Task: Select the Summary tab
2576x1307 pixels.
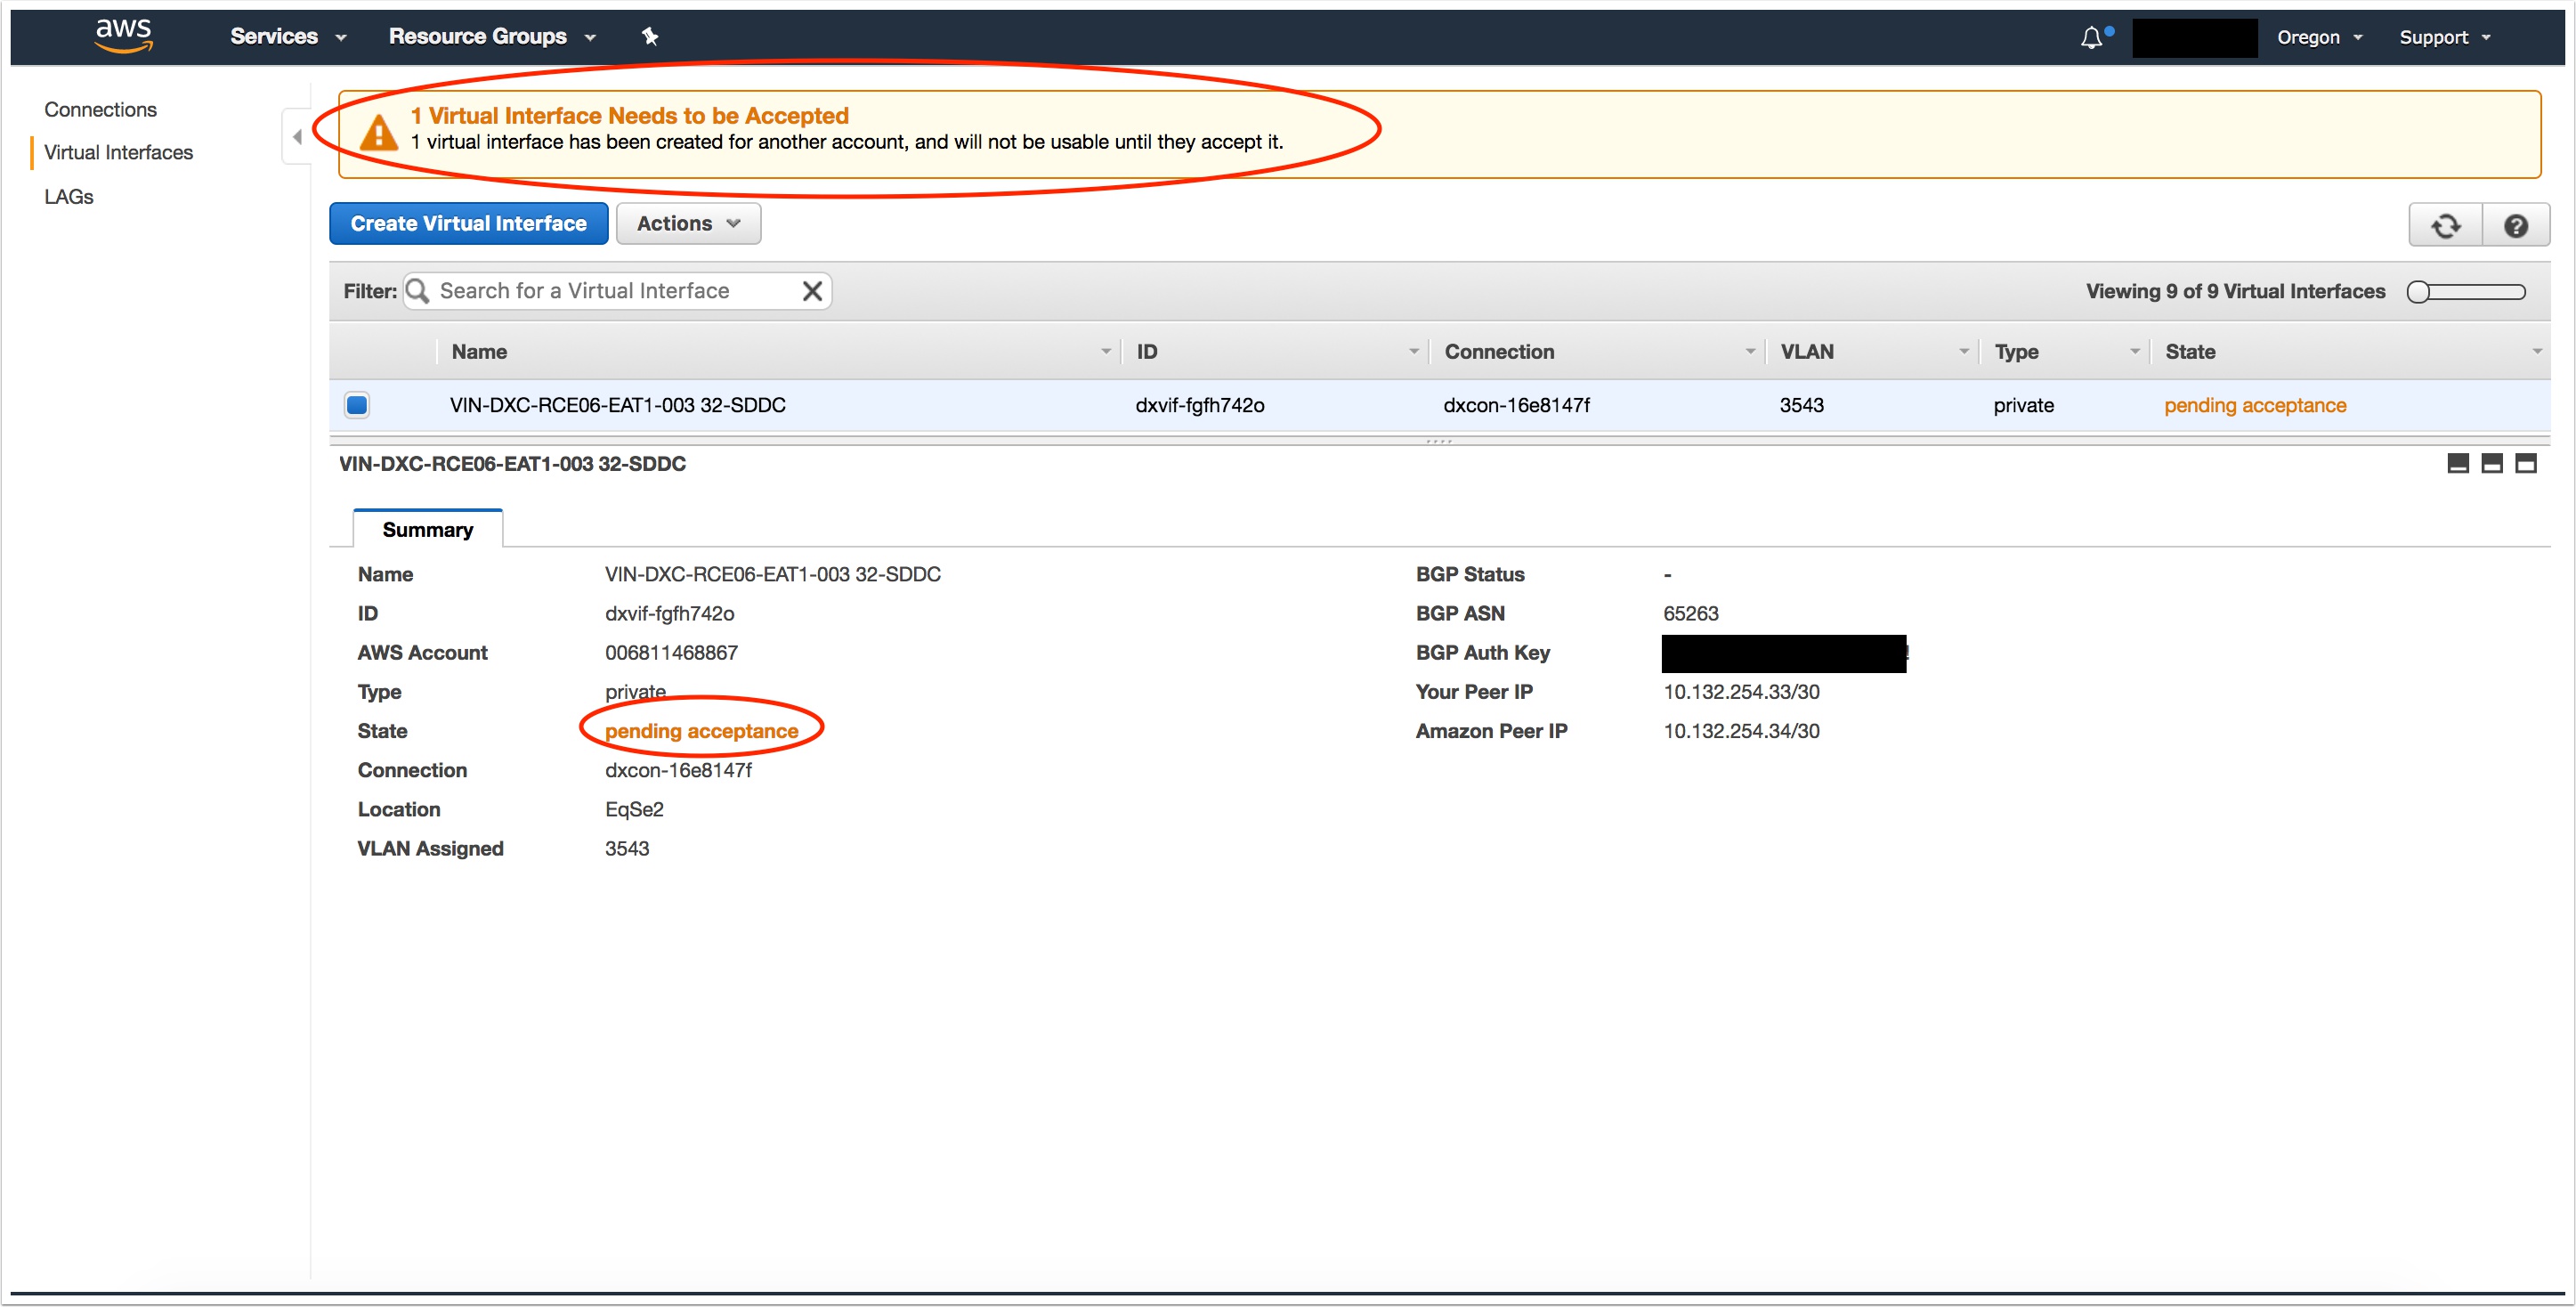Action: [427, 529]
